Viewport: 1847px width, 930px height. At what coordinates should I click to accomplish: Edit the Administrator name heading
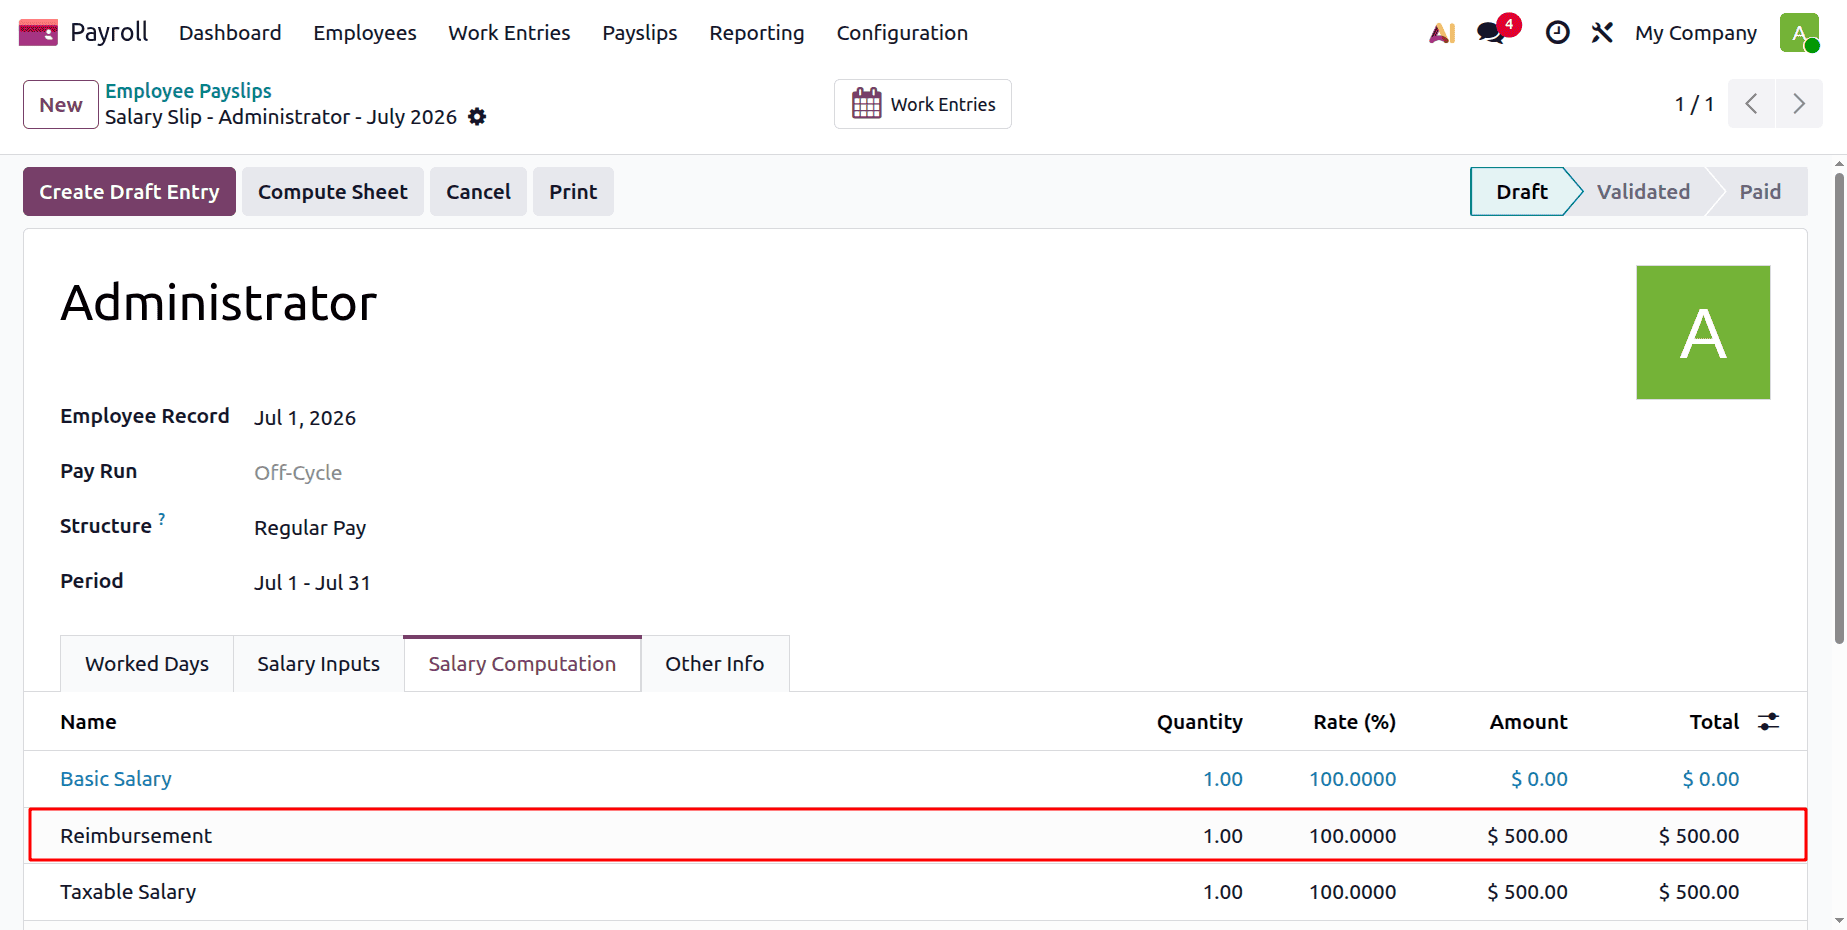pyautogui.click(x=219, y=303)
